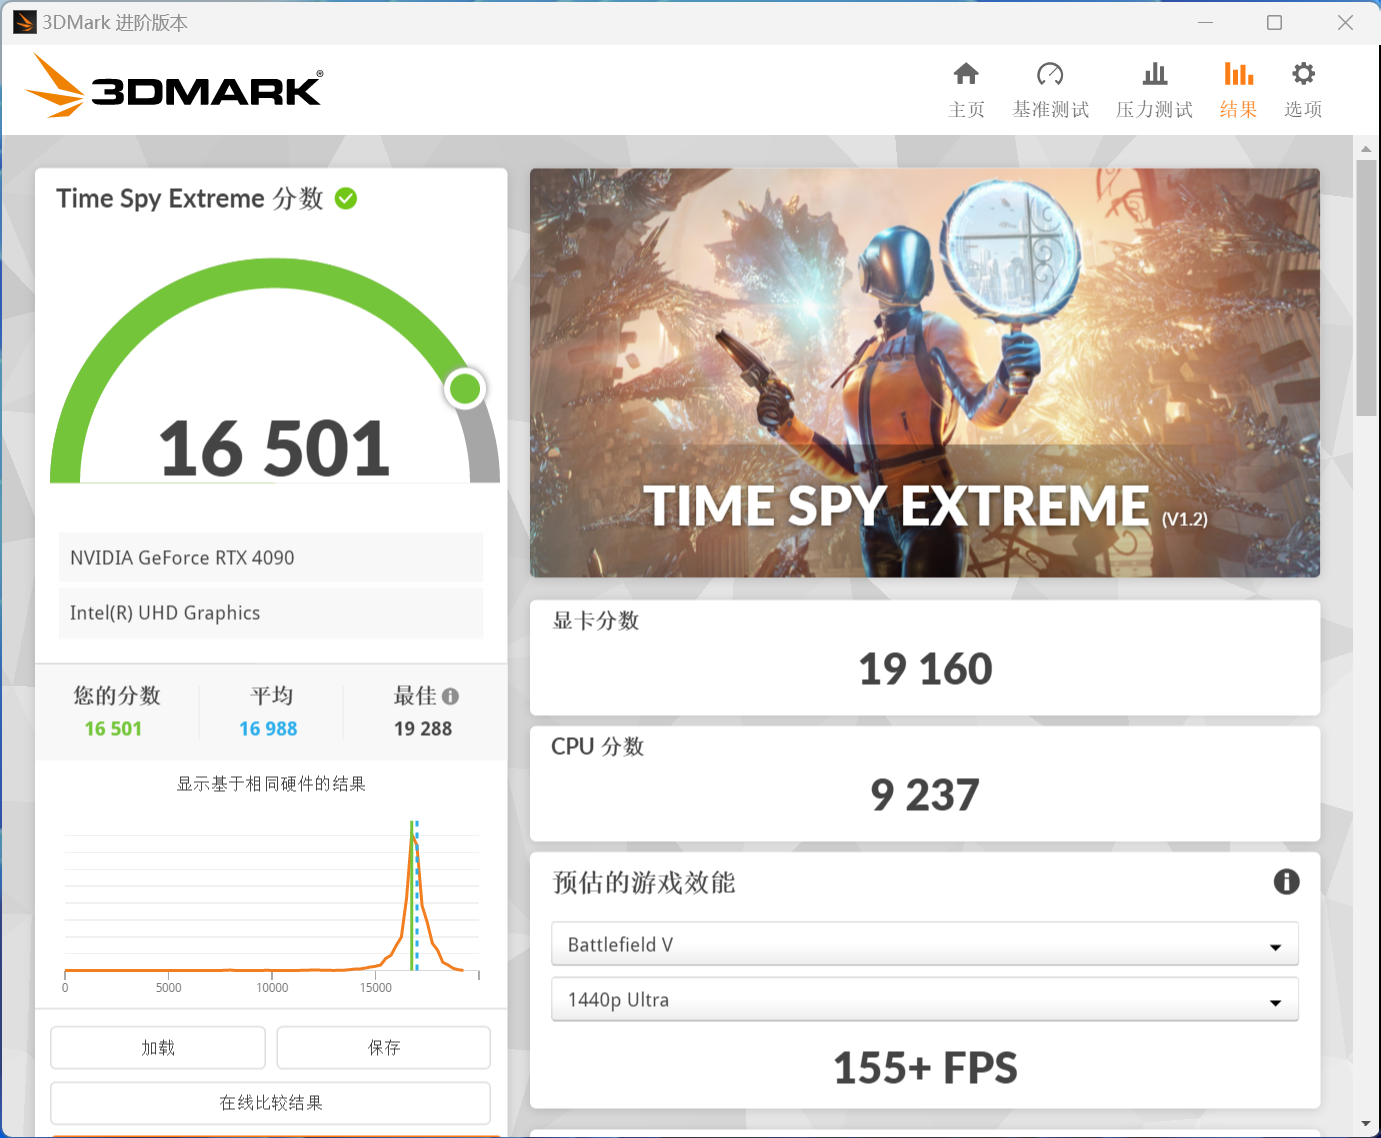
Task: Click the Time Spy Extreme 分数 heading
Action: coord(190,199)
